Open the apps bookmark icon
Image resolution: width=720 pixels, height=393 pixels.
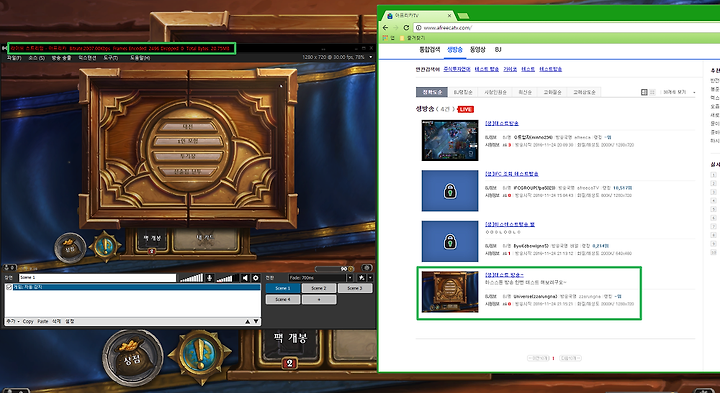click(x=386, y=38)
